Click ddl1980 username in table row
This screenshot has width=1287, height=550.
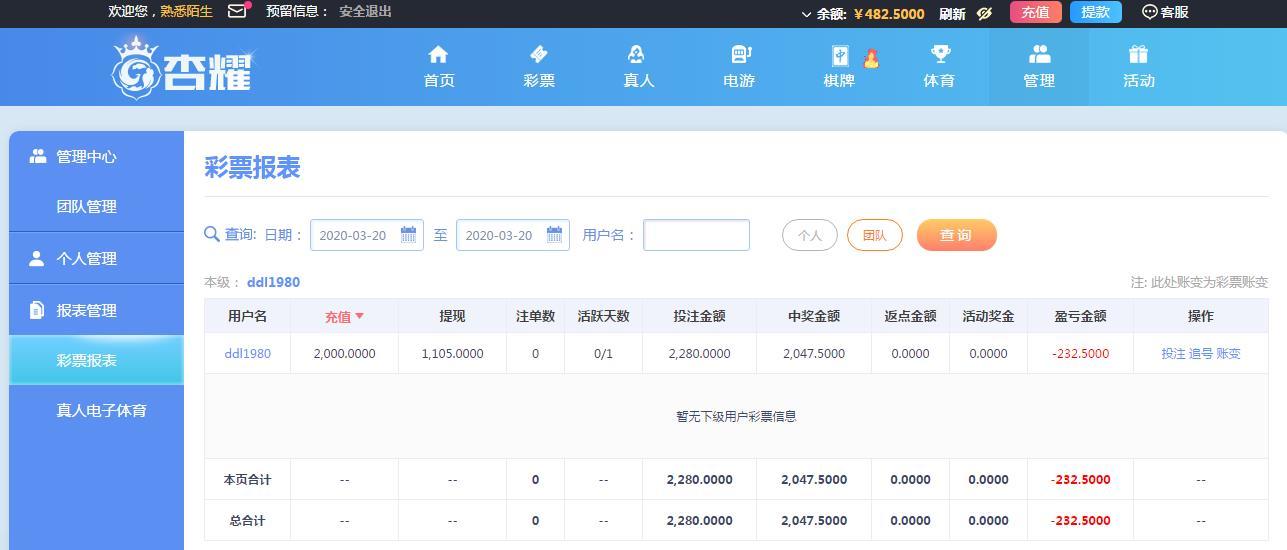pyautogui.click(x=247, y=353)
